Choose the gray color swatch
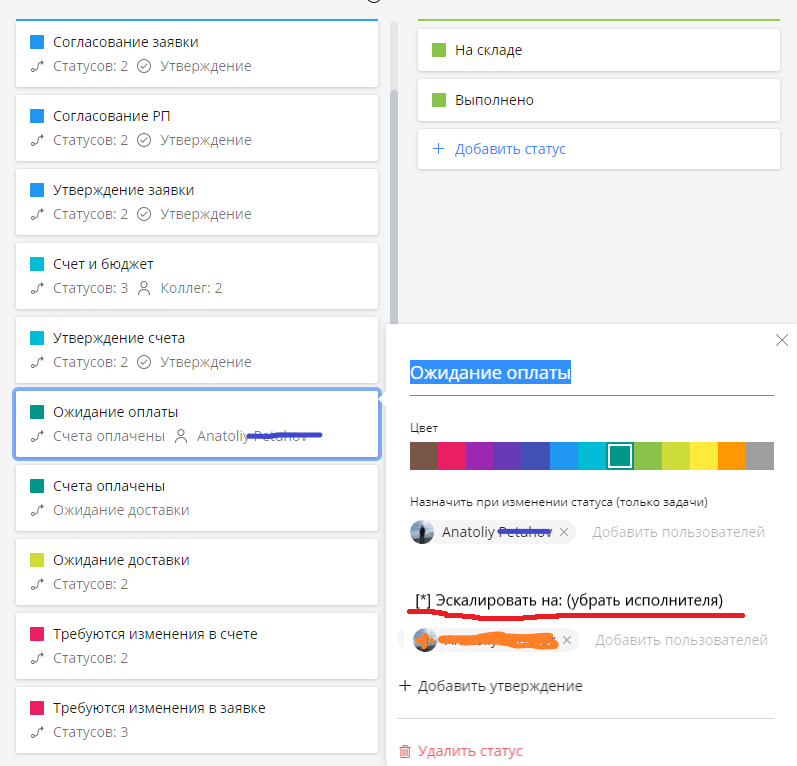Viewport: 797px width, 766px height. (x=760, y=456)
